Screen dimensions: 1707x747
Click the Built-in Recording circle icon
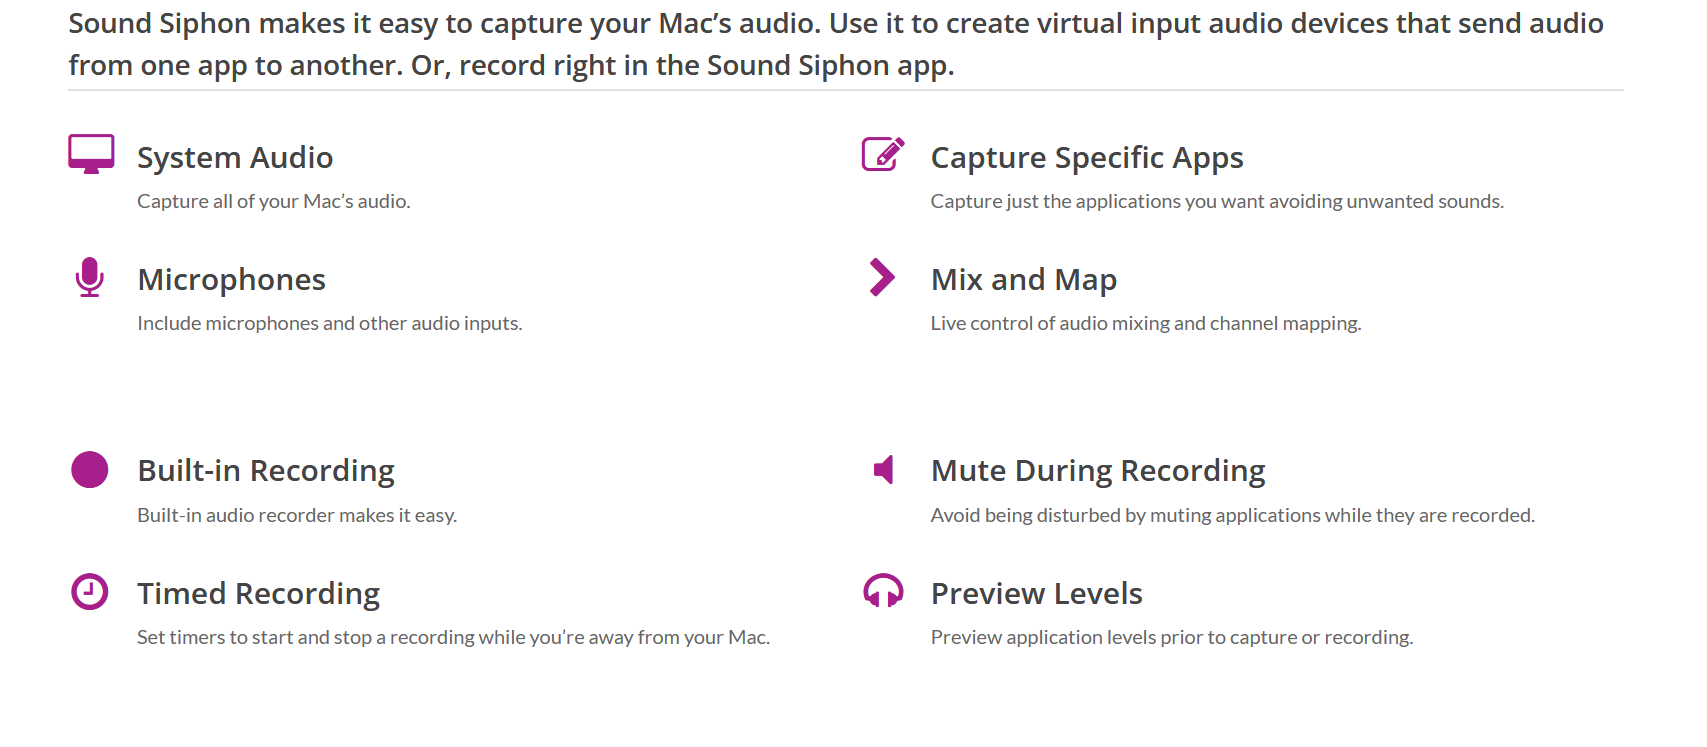90,469
